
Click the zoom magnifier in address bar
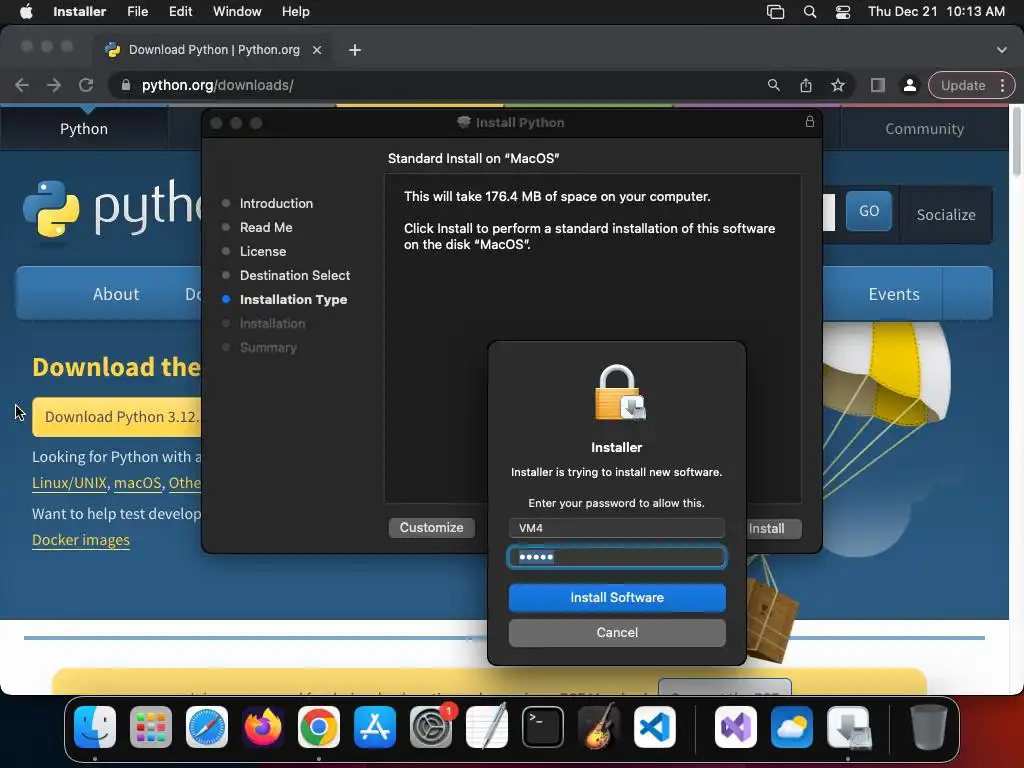click(x=774, y=85)
